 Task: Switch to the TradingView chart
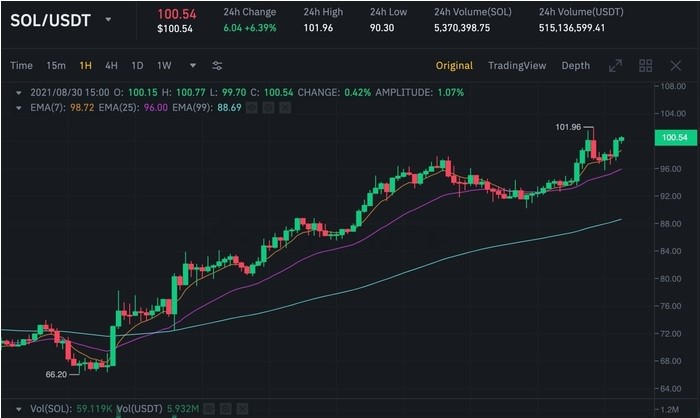point(517,66)
